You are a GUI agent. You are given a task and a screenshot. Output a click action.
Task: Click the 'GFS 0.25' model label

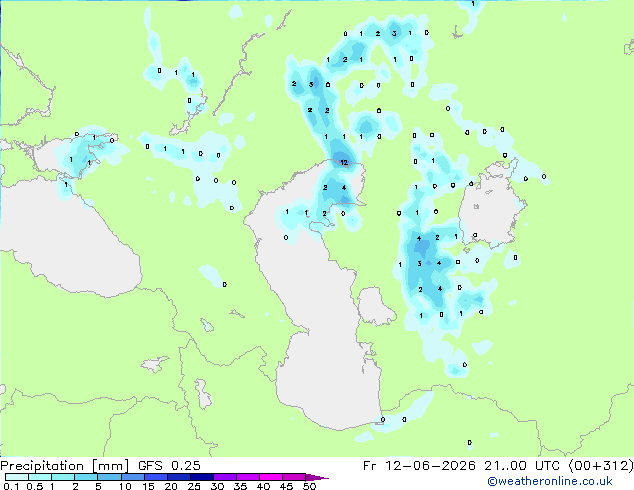pos(169,466)
